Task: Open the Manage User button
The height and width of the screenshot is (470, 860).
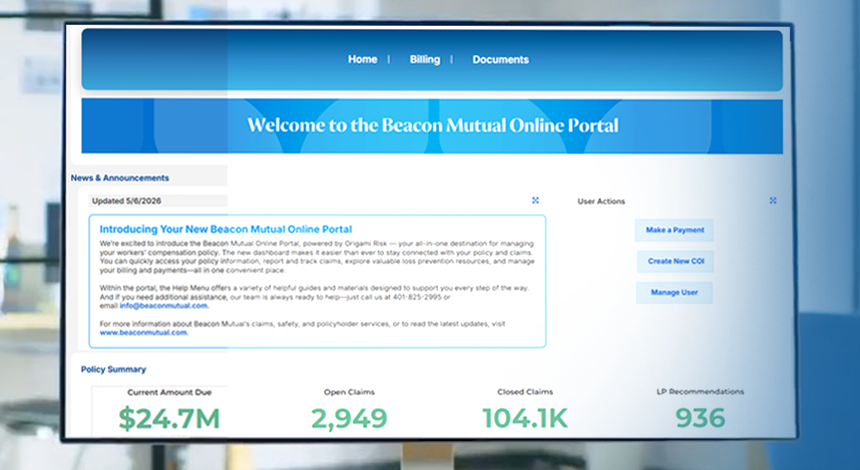Action: [675, 293]
